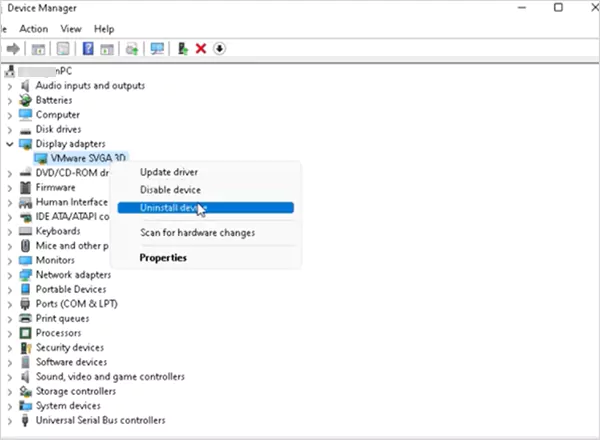Screen dimensions: 600x440
Task: Expand the Batteries node
Action: click(x=10, y=101)
